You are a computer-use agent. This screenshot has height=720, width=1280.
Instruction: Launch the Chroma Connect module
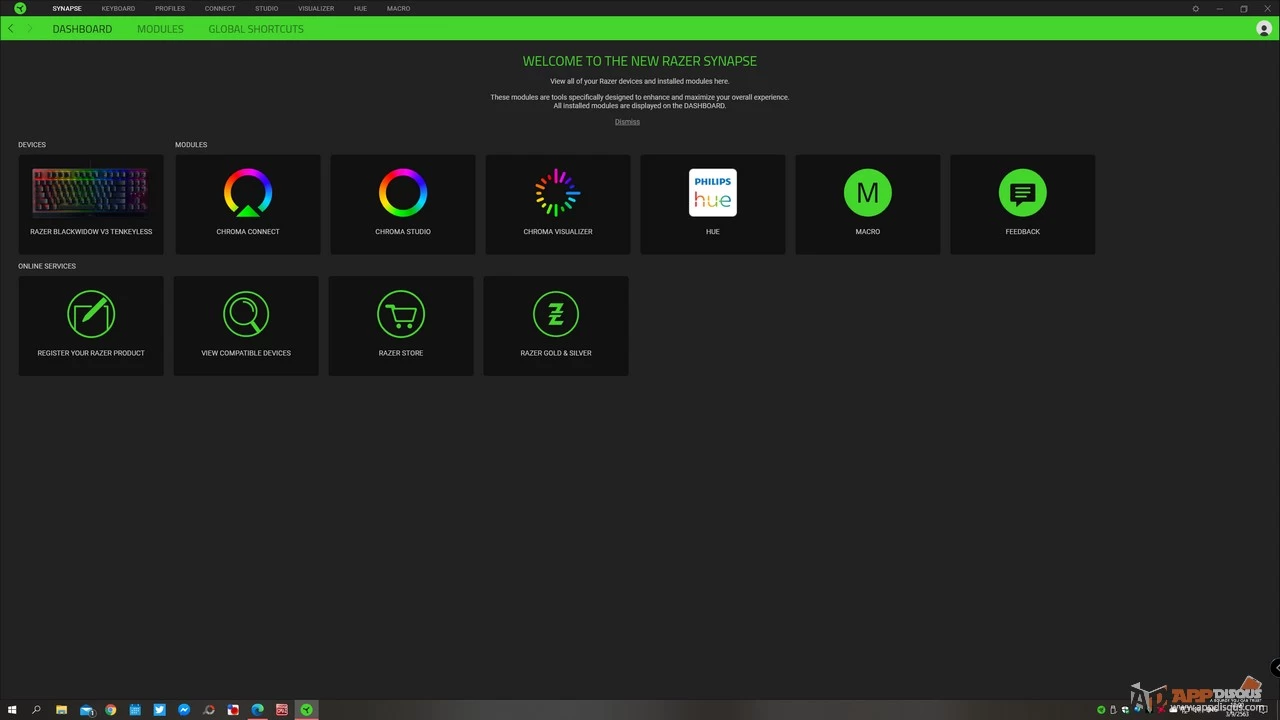tap(248, 204)
